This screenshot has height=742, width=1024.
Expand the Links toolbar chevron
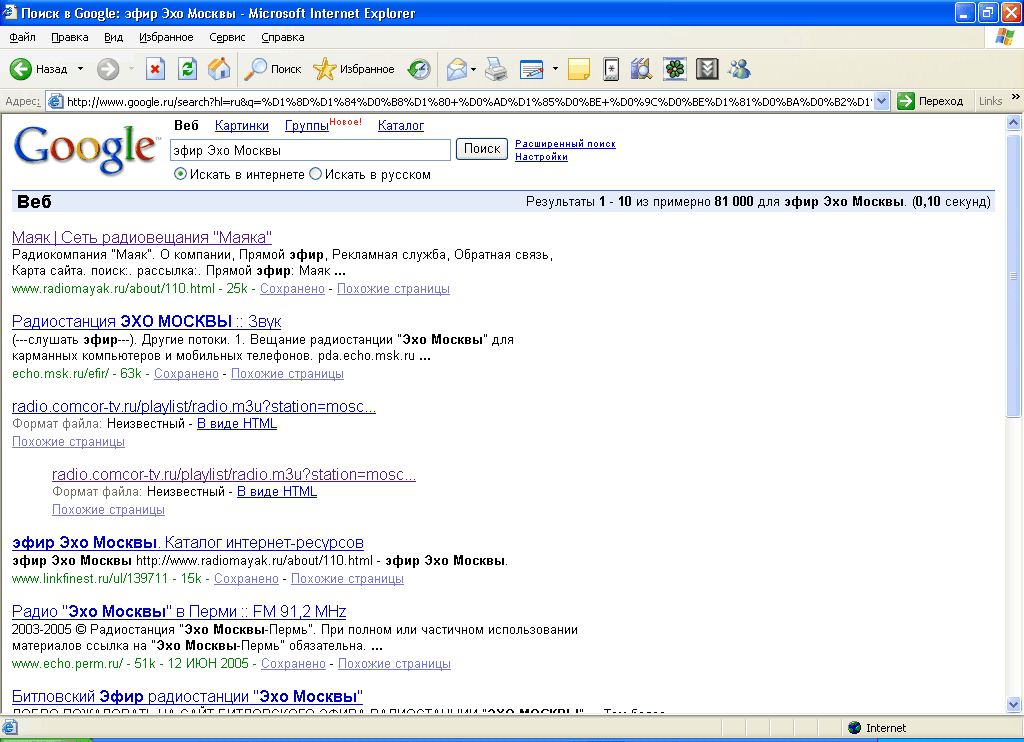click(1016, 97)
